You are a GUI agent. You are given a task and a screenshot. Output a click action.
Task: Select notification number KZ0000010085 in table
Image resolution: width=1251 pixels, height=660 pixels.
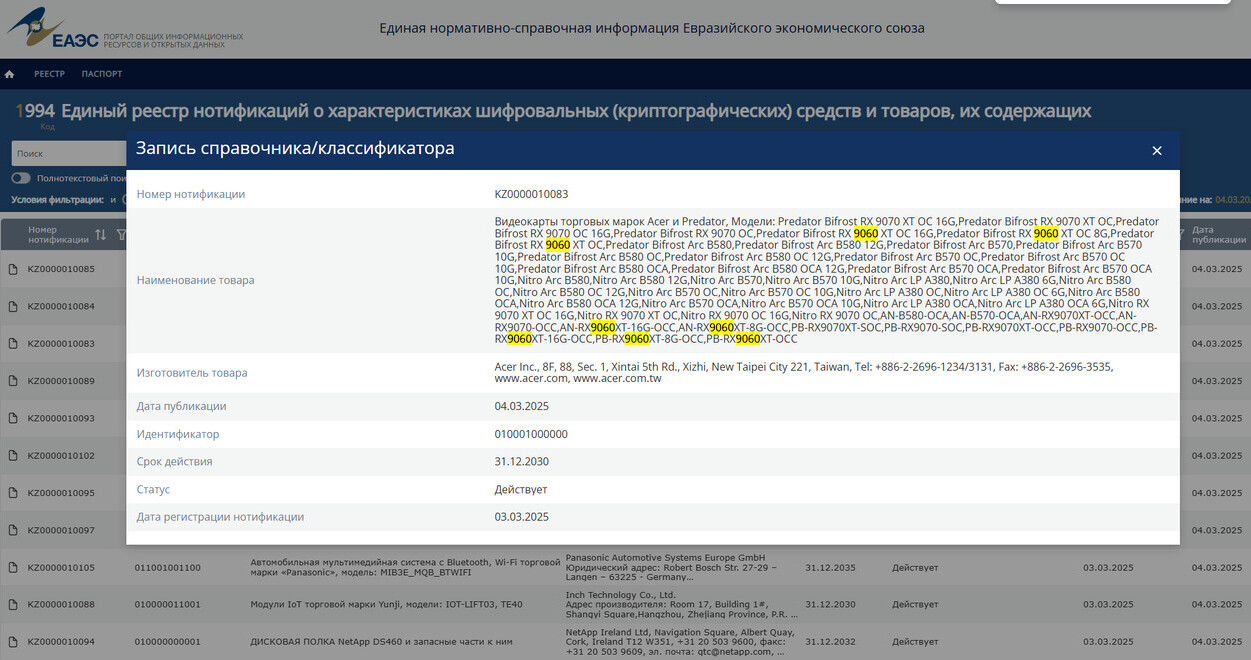[x=61, y=269]
